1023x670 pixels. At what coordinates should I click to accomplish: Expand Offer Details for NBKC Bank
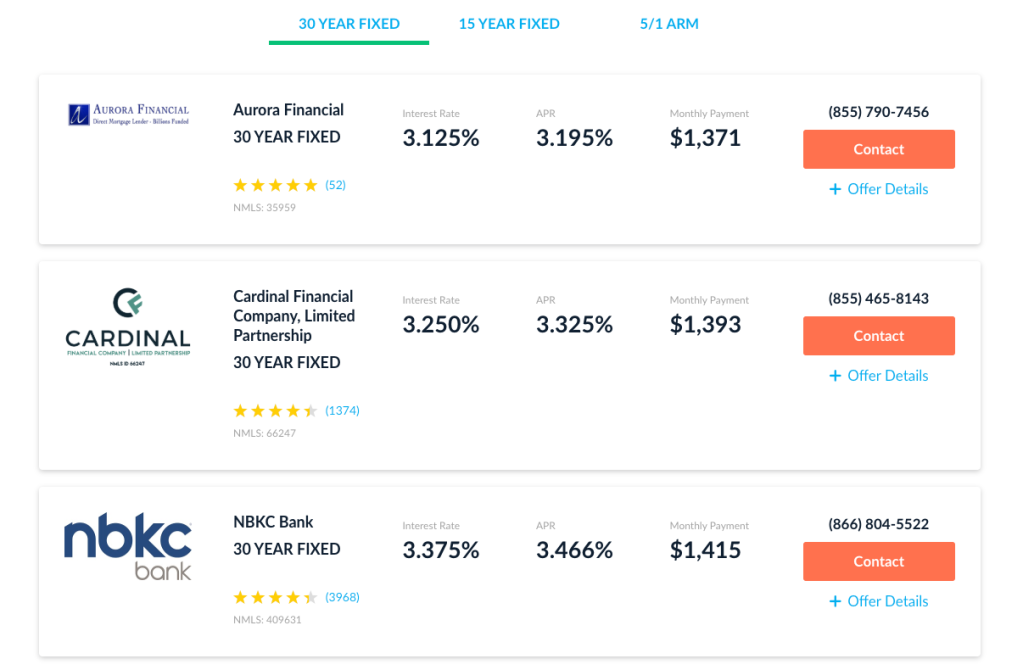(x=878, y=601)
